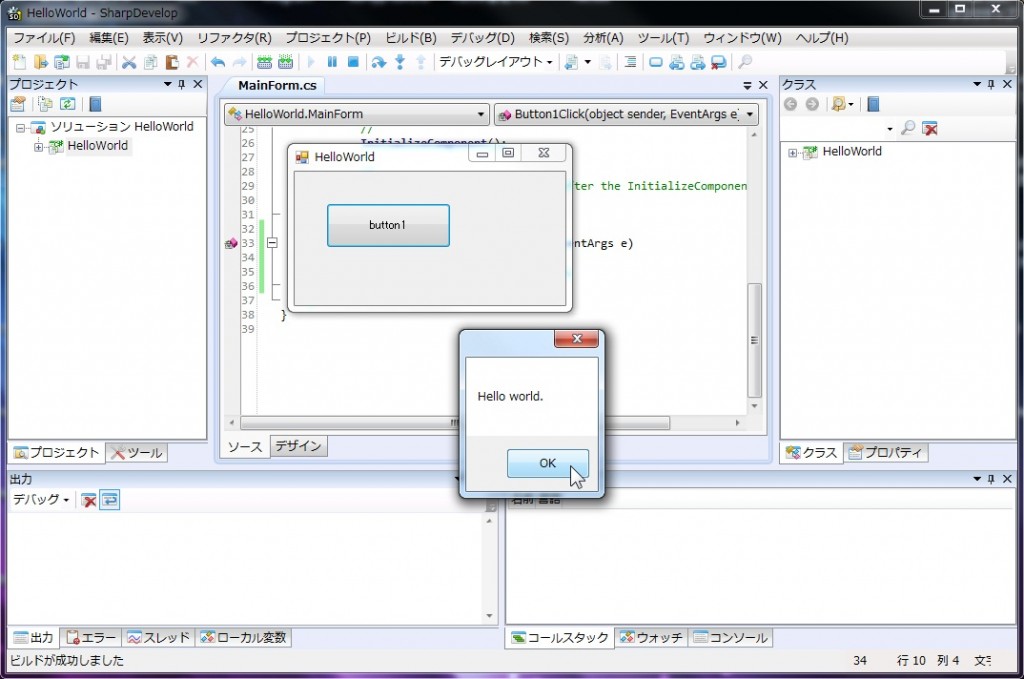
Task: Switch to the デザイン tab
Action: 298,446
